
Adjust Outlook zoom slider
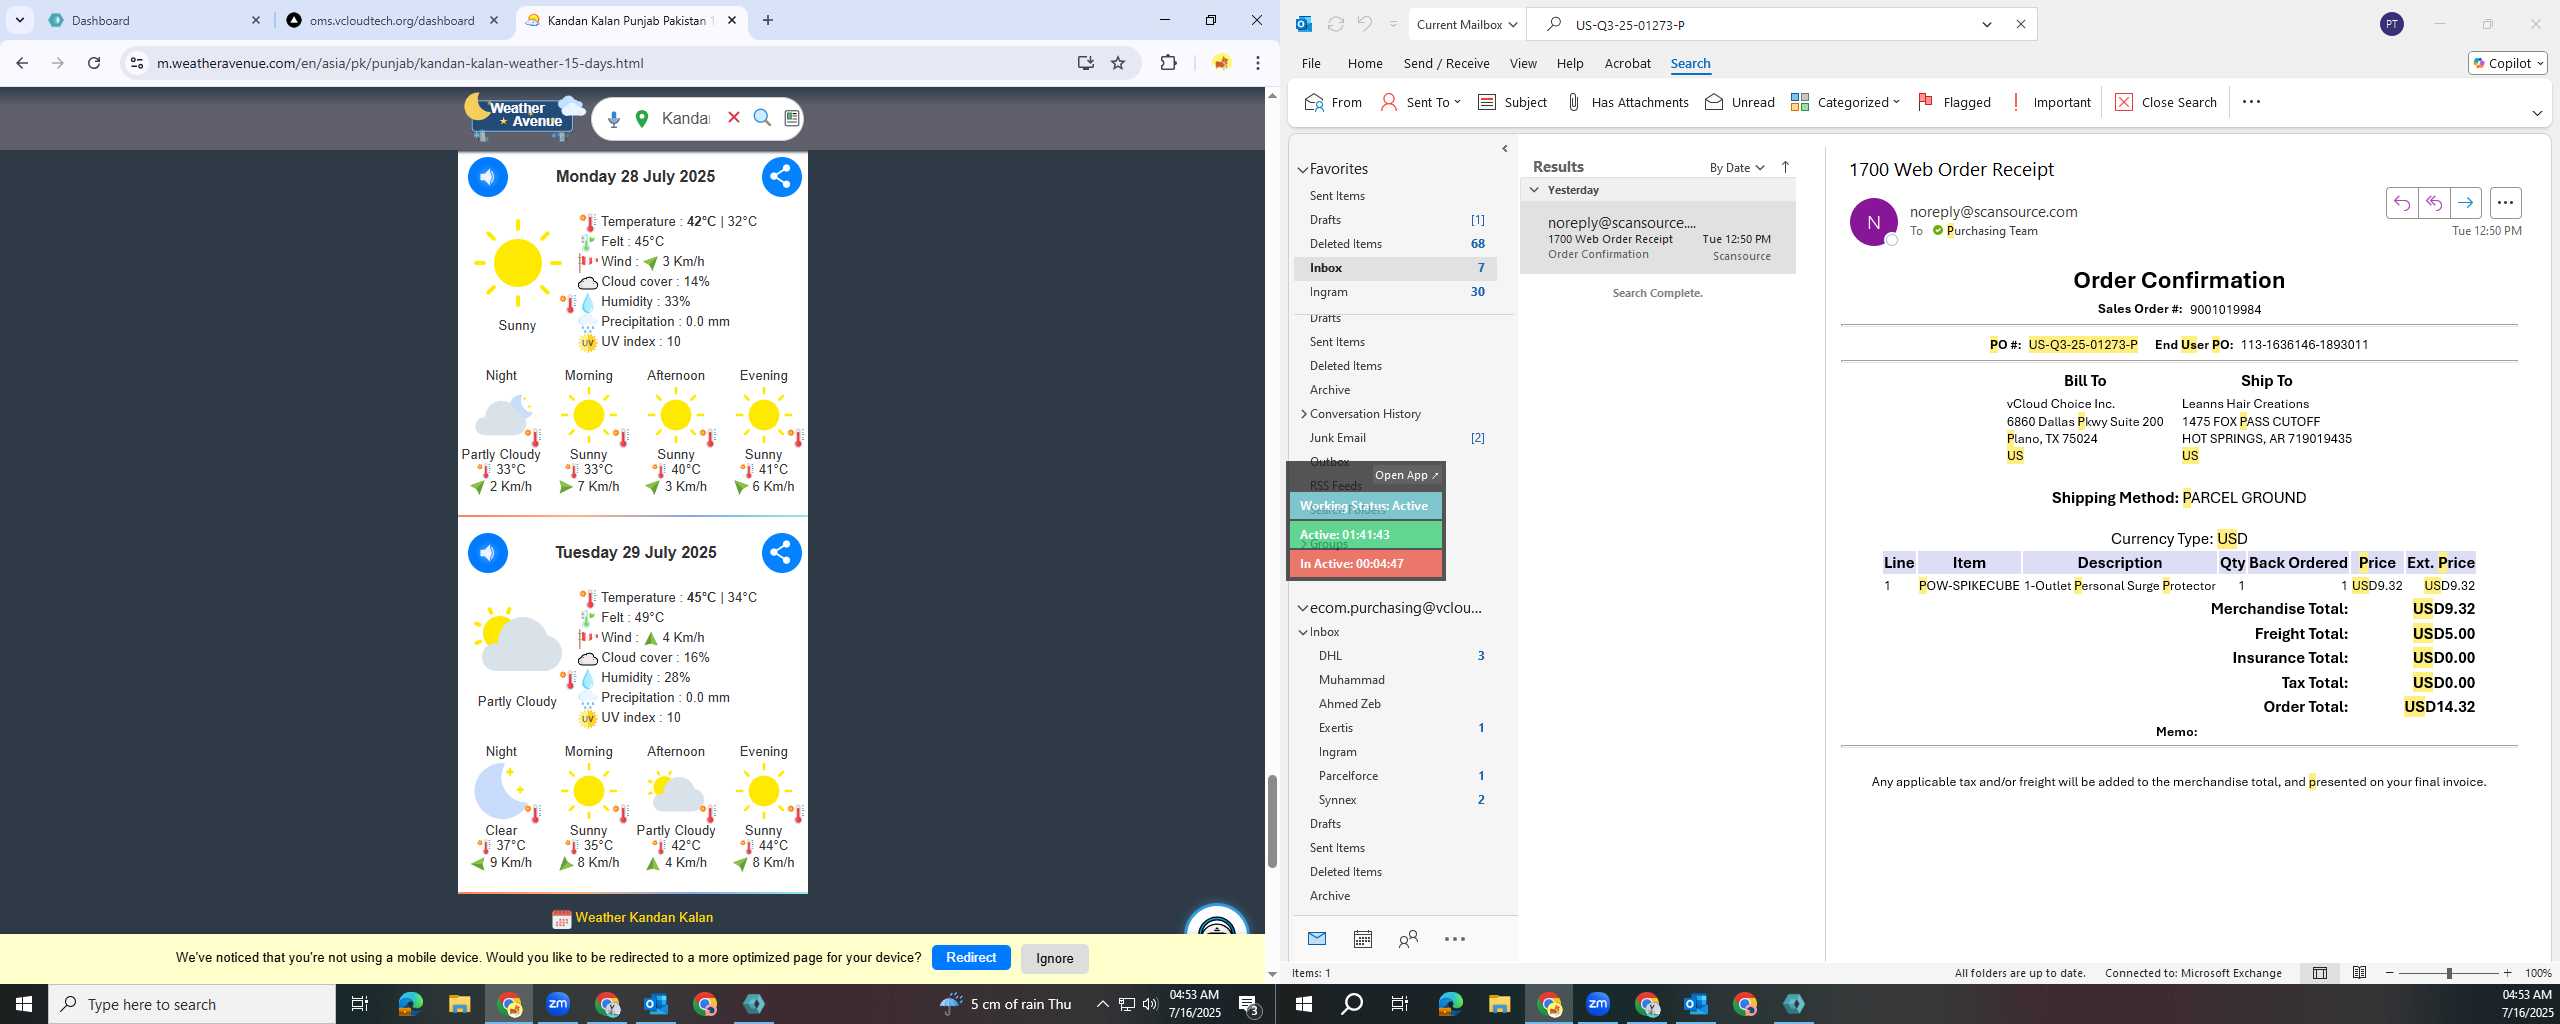tap(2448, 973)
